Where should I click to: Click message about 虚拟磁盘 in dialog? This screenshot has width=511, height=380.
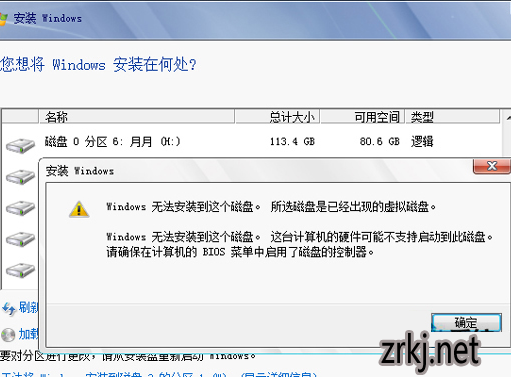tap(271, 207)
